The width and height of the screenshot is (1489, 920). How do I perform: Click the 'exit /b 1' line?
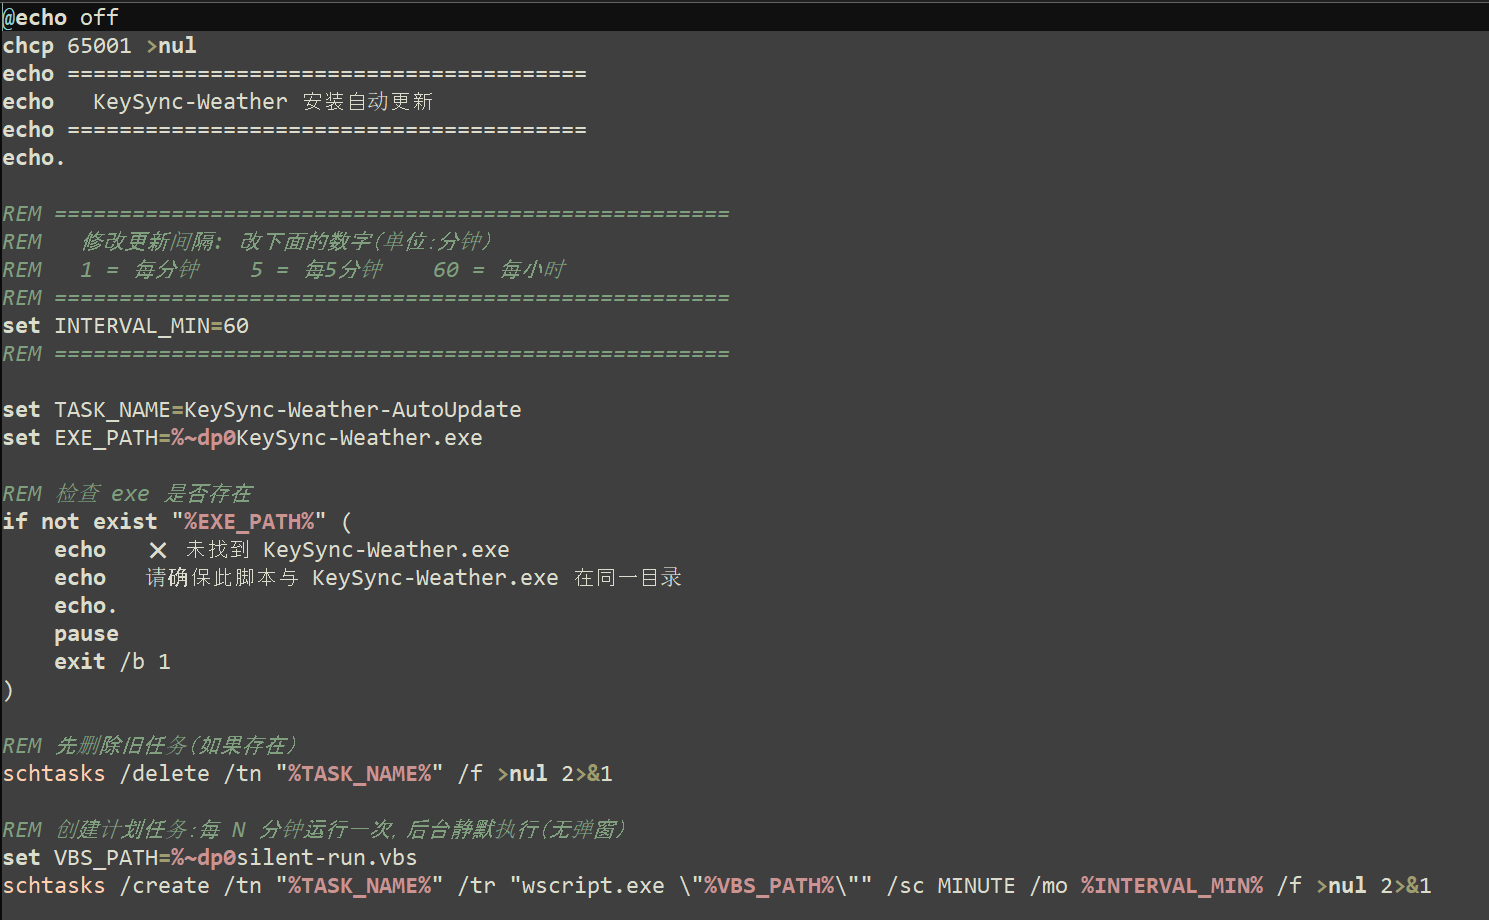click(112, 662)
